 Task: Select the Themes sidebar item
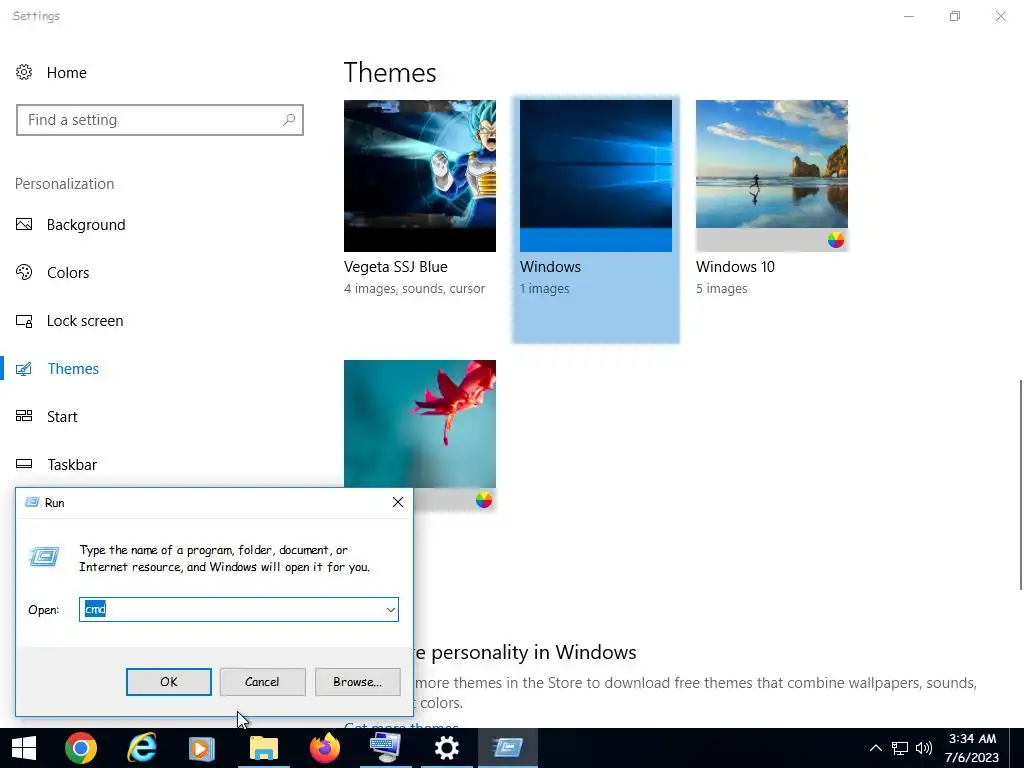[73, 369]
